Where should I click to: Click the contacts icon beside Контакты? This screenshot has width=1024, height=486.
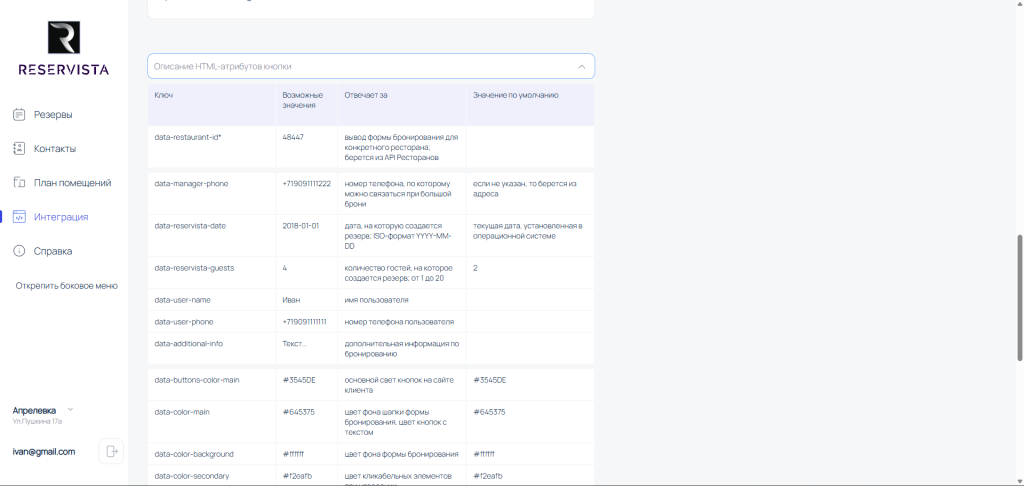click(19, 148)
